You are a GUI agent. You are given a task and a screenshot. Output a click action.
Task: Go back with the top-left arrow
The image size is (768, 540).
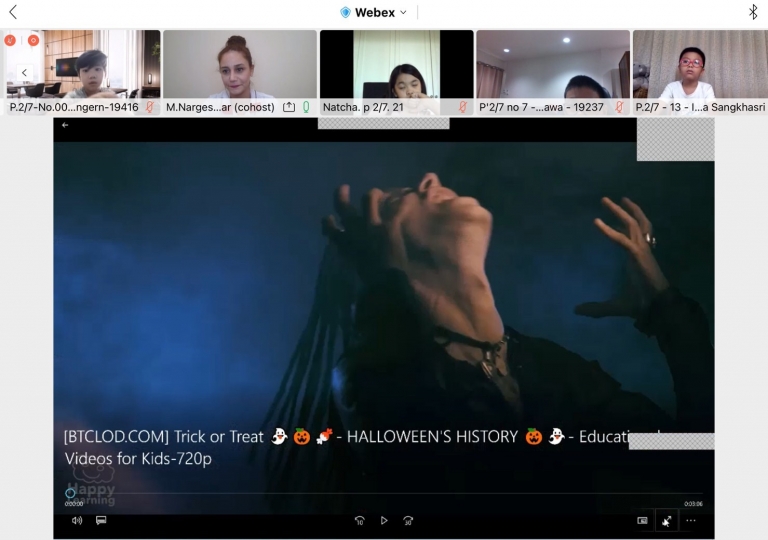[x=13, y=12]
